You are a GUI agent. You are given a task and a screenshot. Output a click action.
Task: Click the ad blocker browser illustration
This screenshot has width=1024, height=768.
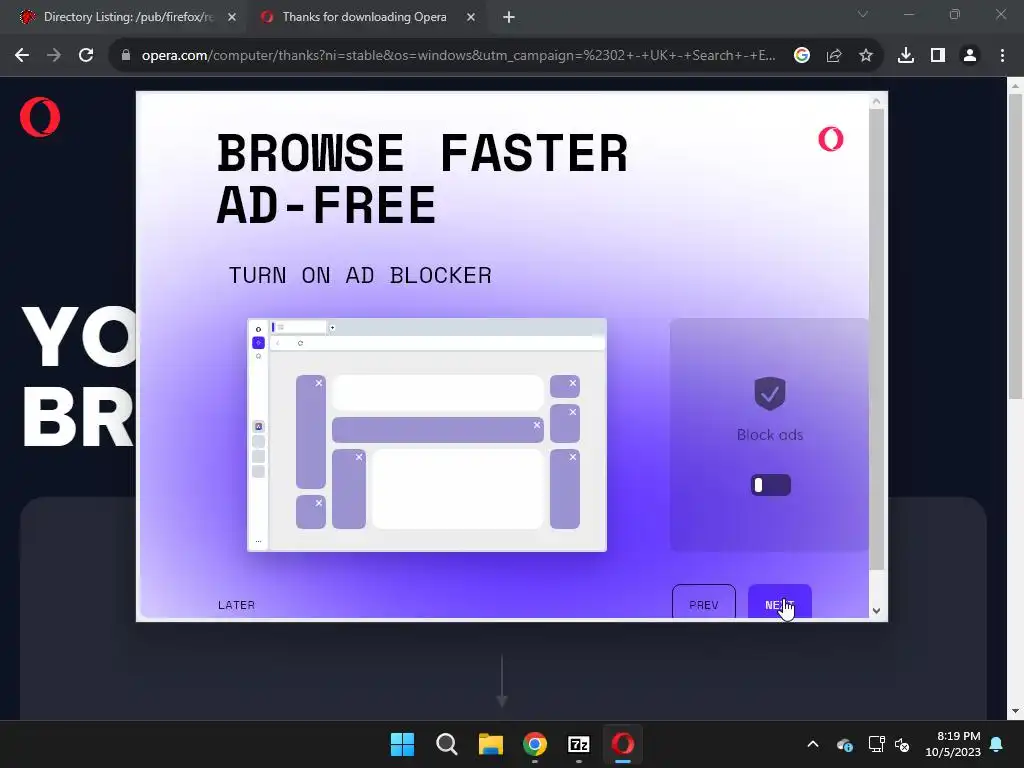coord(427,435)
